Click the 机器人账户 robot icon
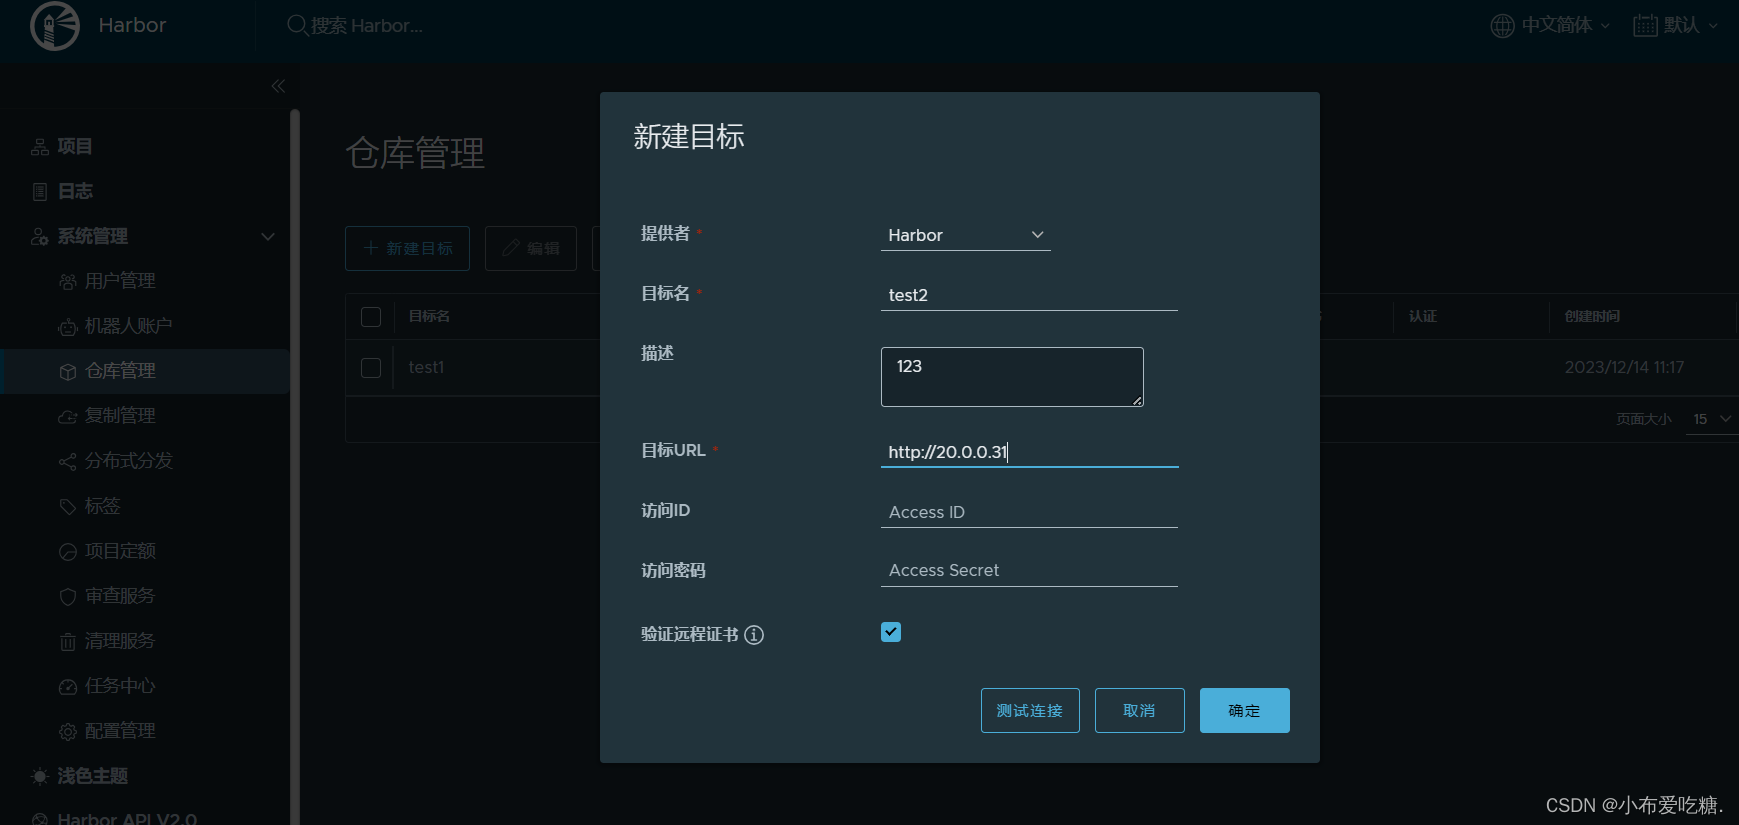1739x825 pixels. (x=68, y=327)
